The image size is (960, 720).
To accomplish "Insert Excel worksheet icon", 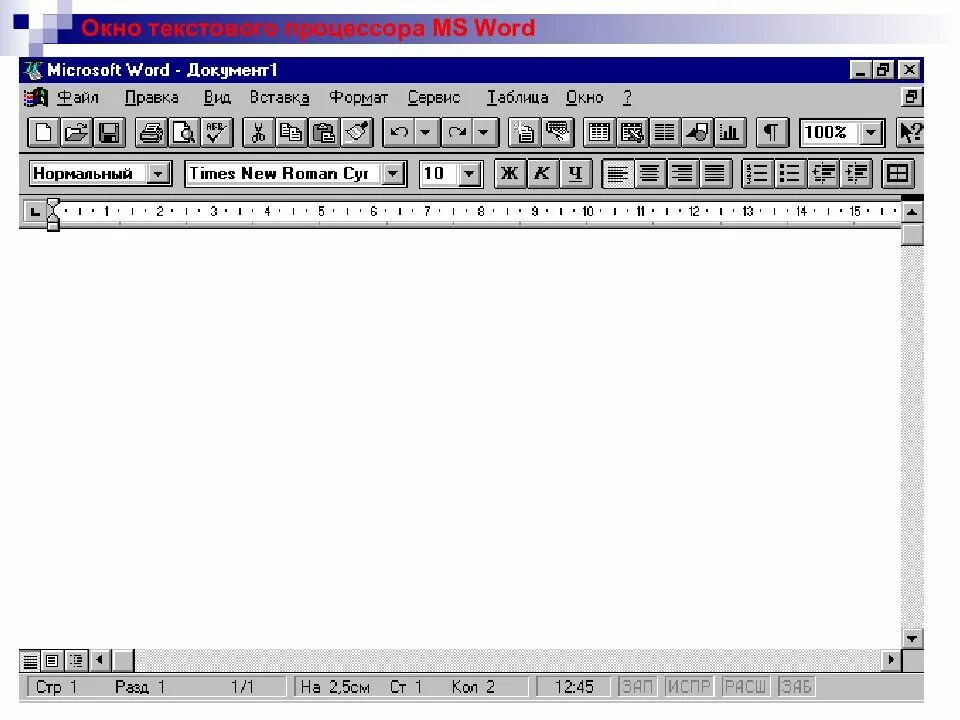I will point(632,132).
